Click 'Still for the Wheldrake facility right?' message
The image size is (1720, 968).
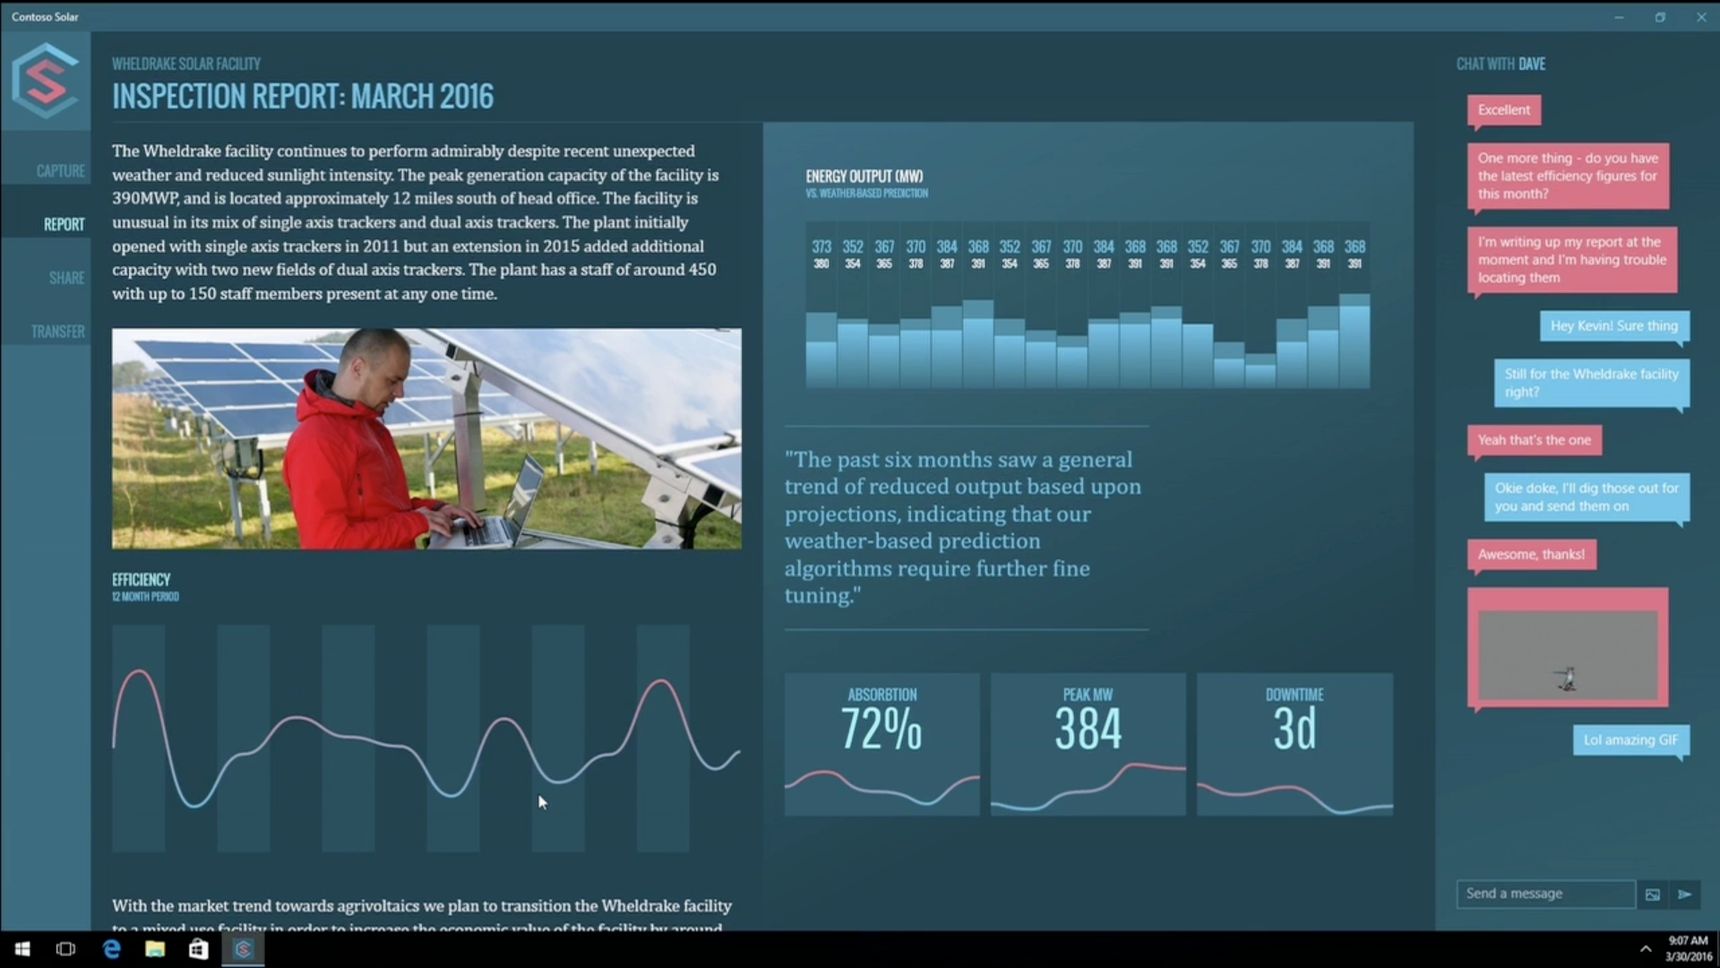[1591, 383]
